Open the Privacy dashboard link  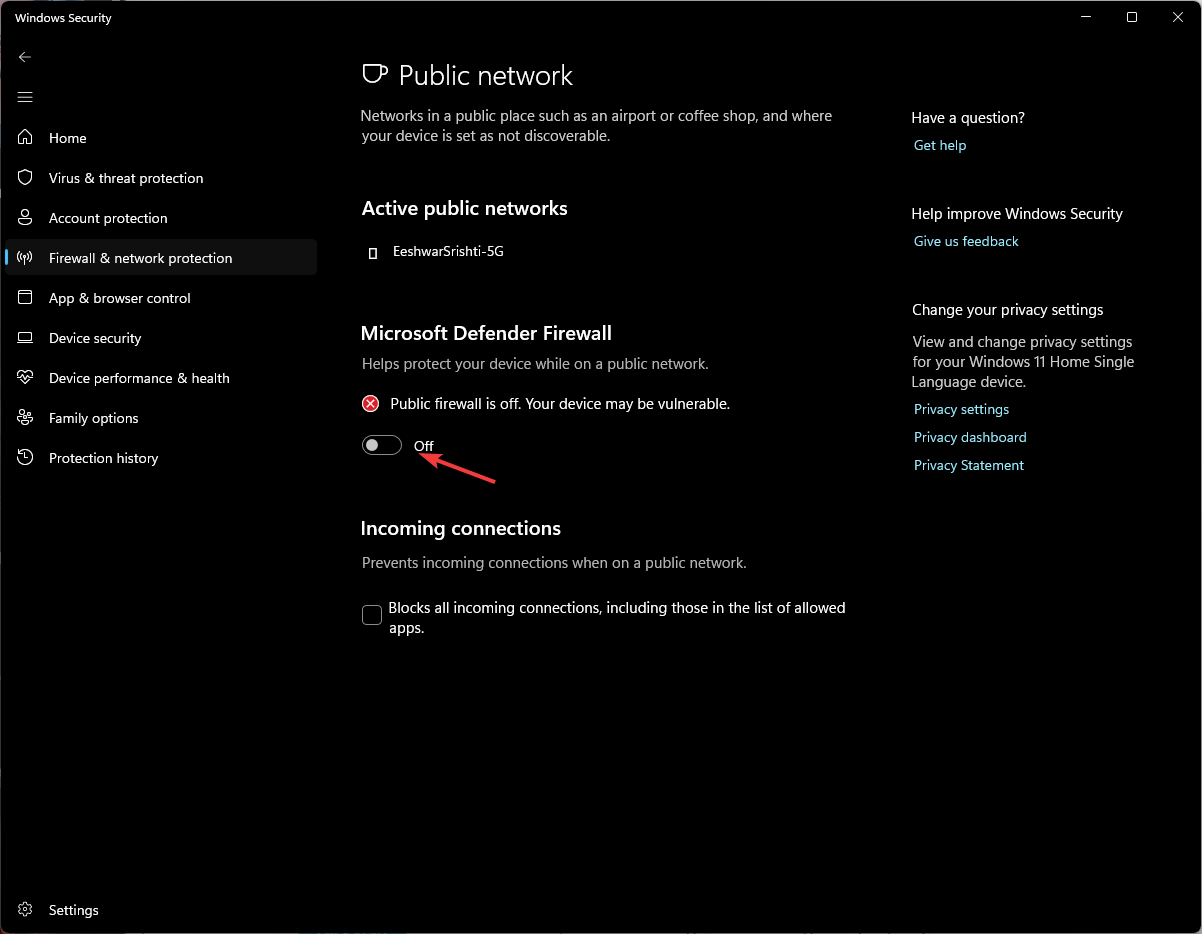tap(970, 437)
